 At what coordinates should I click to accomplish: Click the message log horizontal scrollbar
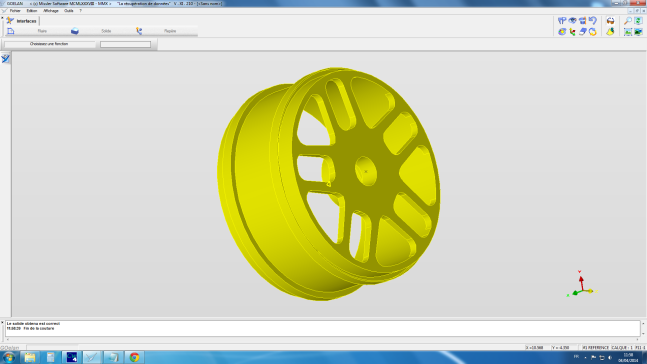[x=322, y=339]
